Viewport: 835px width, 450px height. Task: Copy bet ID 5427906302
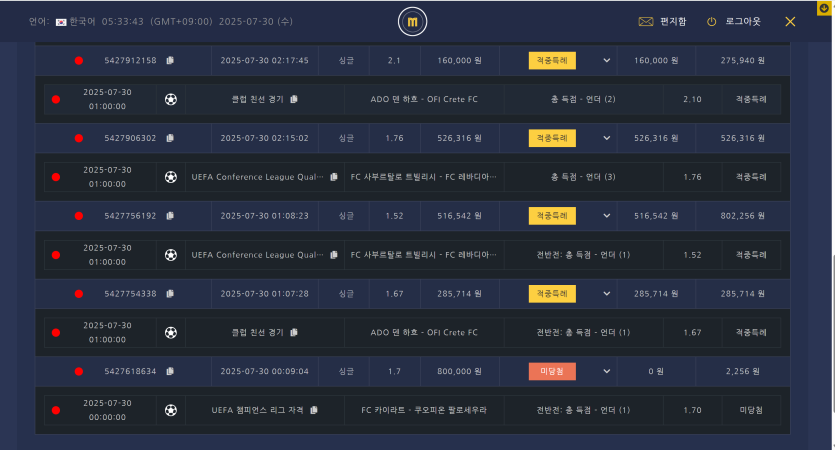(x=170, y=138)
